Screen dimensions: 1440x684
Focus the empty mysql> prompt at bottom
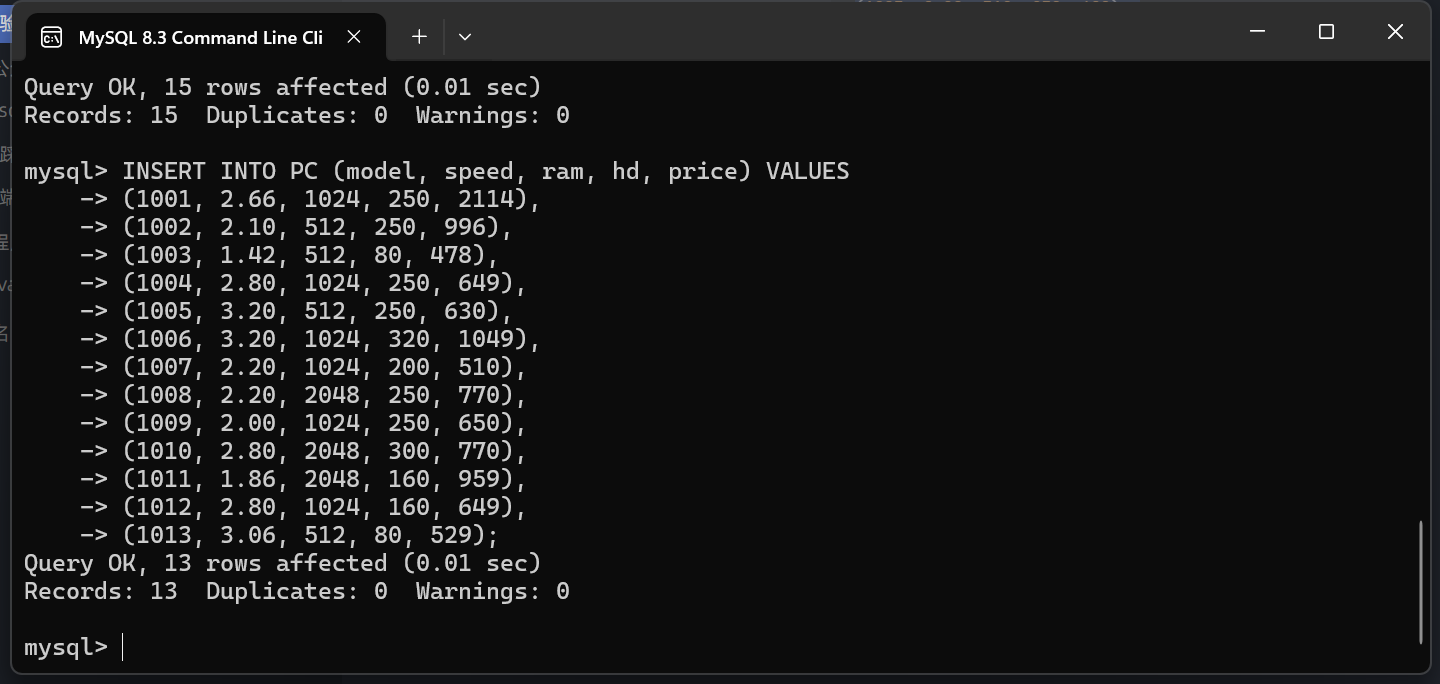[73, 647]
